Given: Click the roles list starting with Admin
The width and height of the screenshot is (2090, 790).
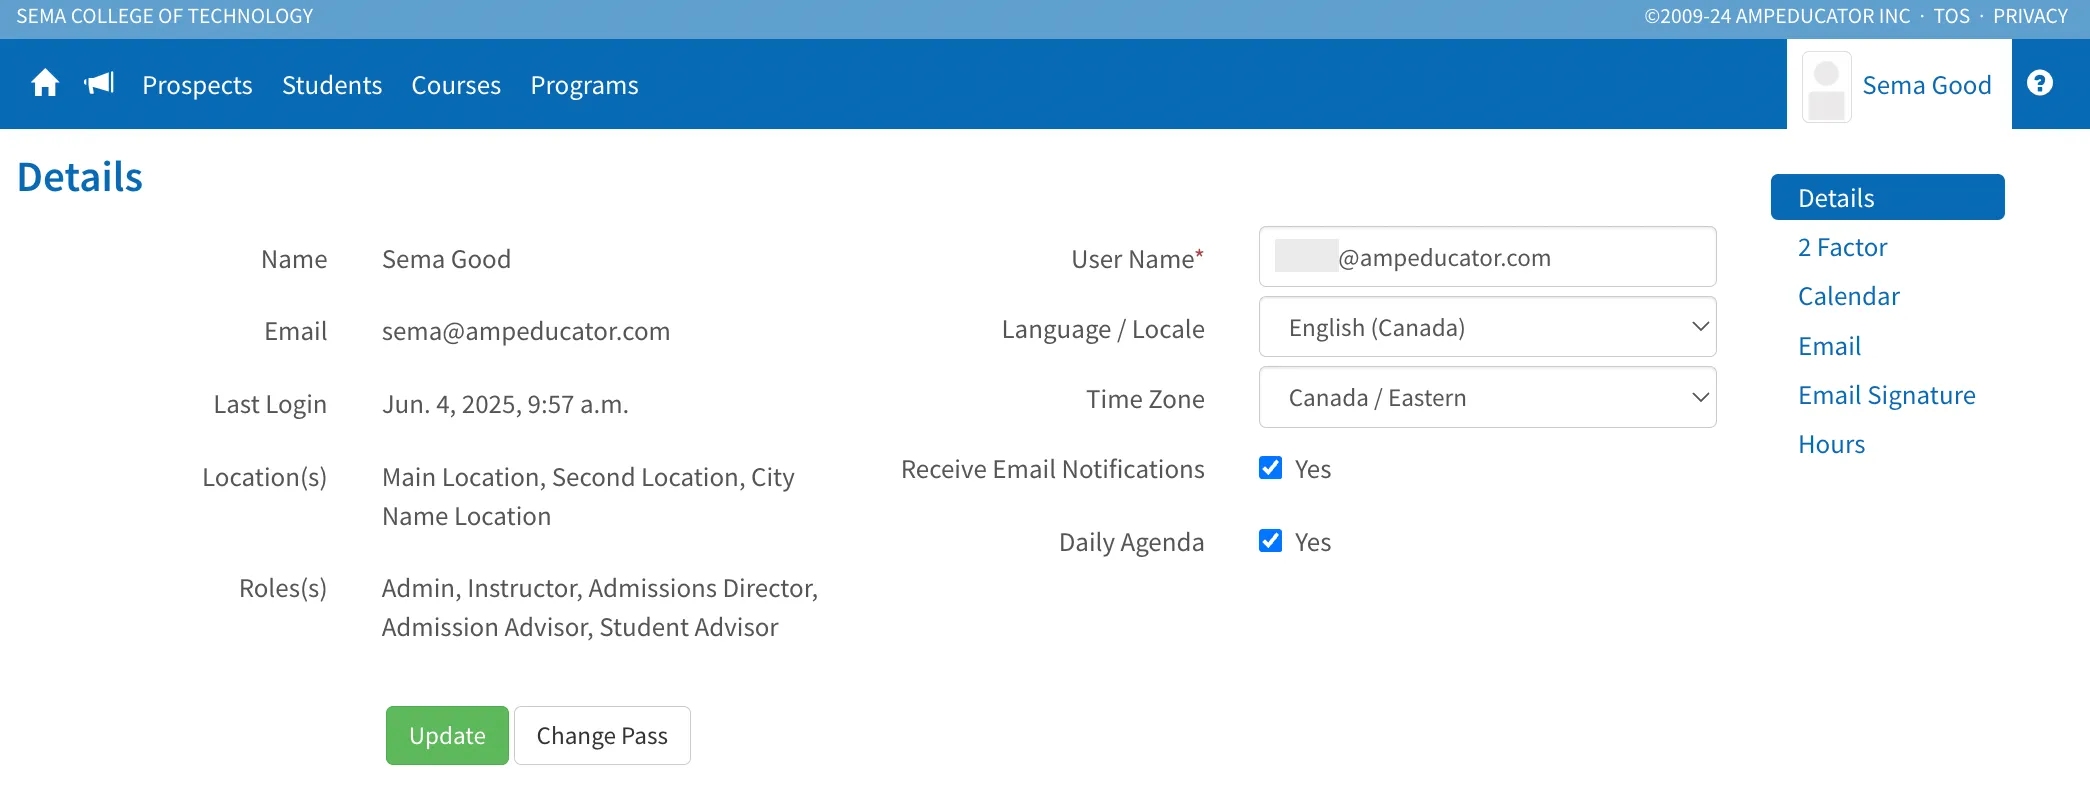Looking at the screenshot, I should point(600,607).
